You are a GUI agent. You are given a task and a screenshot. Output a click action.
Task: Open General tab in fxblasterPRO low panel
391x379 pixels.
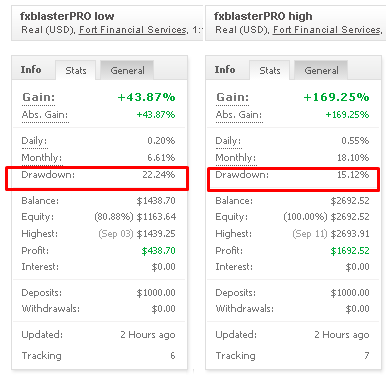point(127,70)
